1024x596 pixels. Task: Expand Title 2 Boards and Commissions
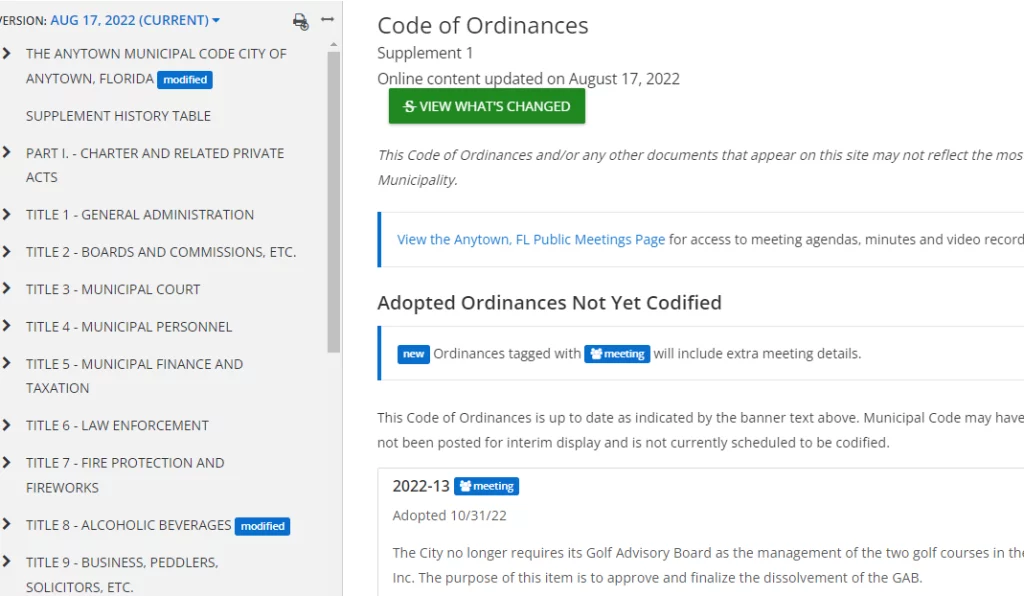click(9, 252)
